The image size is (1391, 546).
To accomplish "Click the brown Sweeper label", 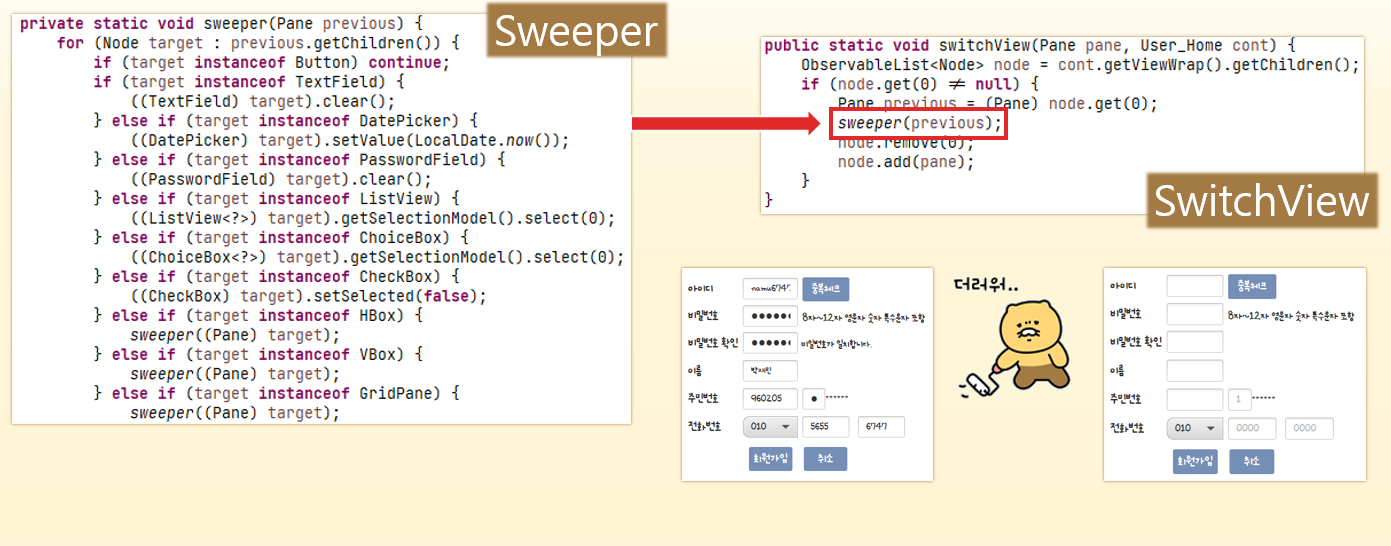I will (577, 32).
